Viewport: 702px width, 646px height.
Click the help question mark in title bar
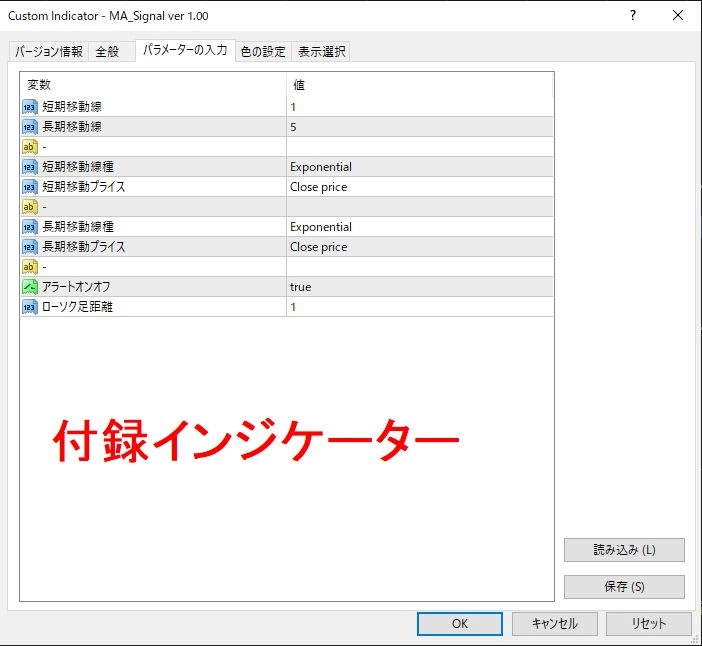pyautogui.click(x=633, y=16)
